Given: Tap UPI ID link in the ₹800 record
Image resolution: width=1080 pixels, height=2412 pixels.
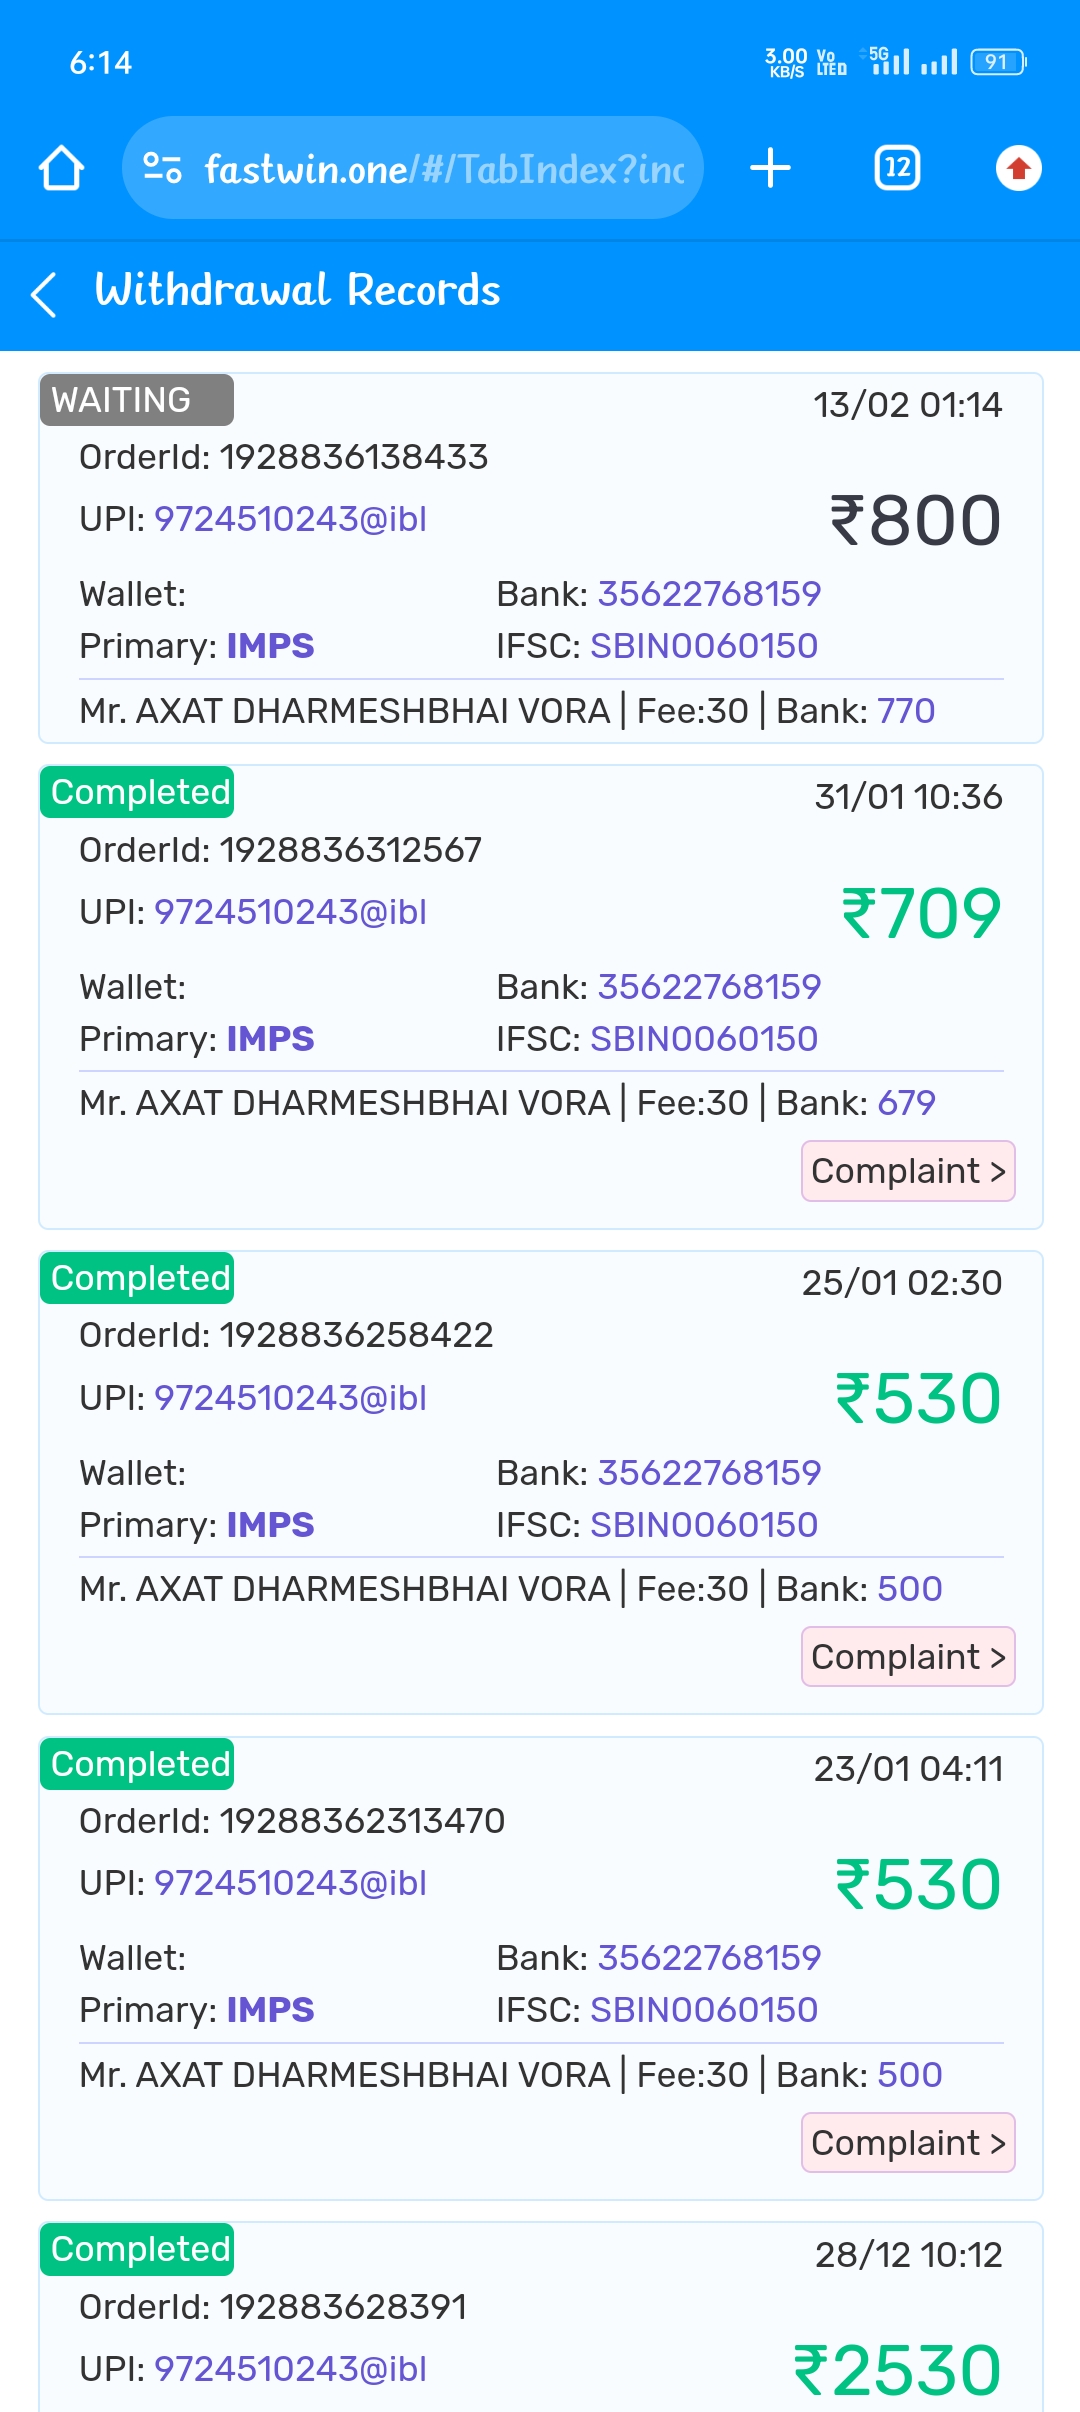Looking at the screenshot, I should [290, 519].
